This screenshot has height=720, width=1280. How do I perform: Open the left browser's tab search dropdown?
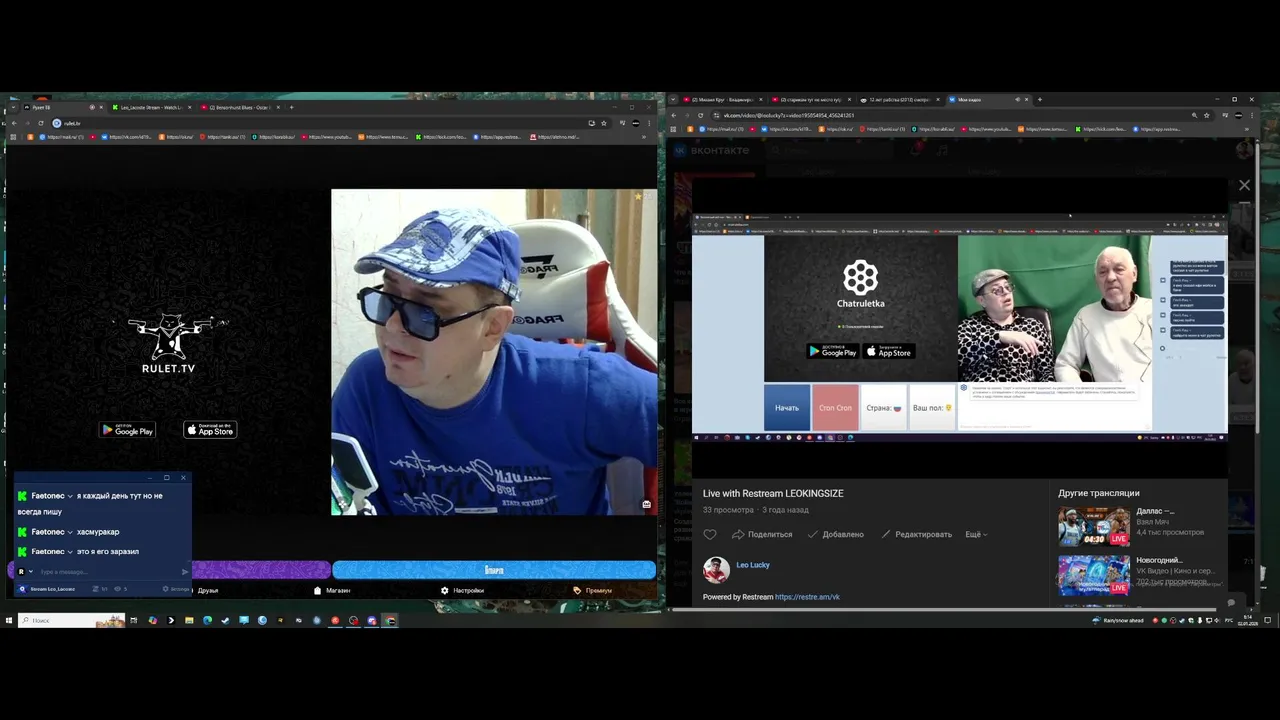(x=13, y=107)
